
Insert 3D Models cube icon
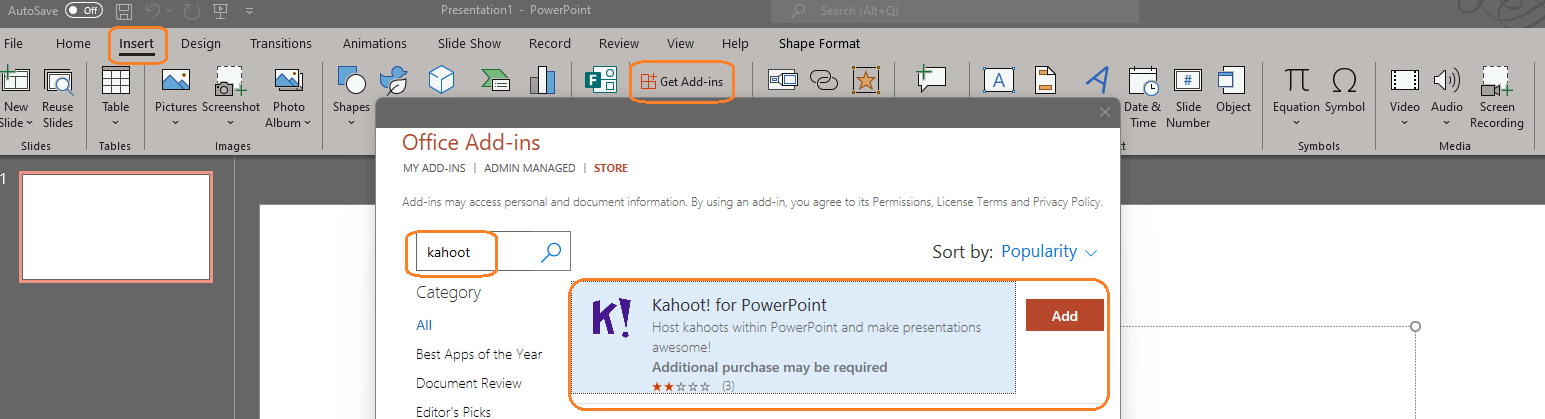pyautogui.click(x=442, y=81)
